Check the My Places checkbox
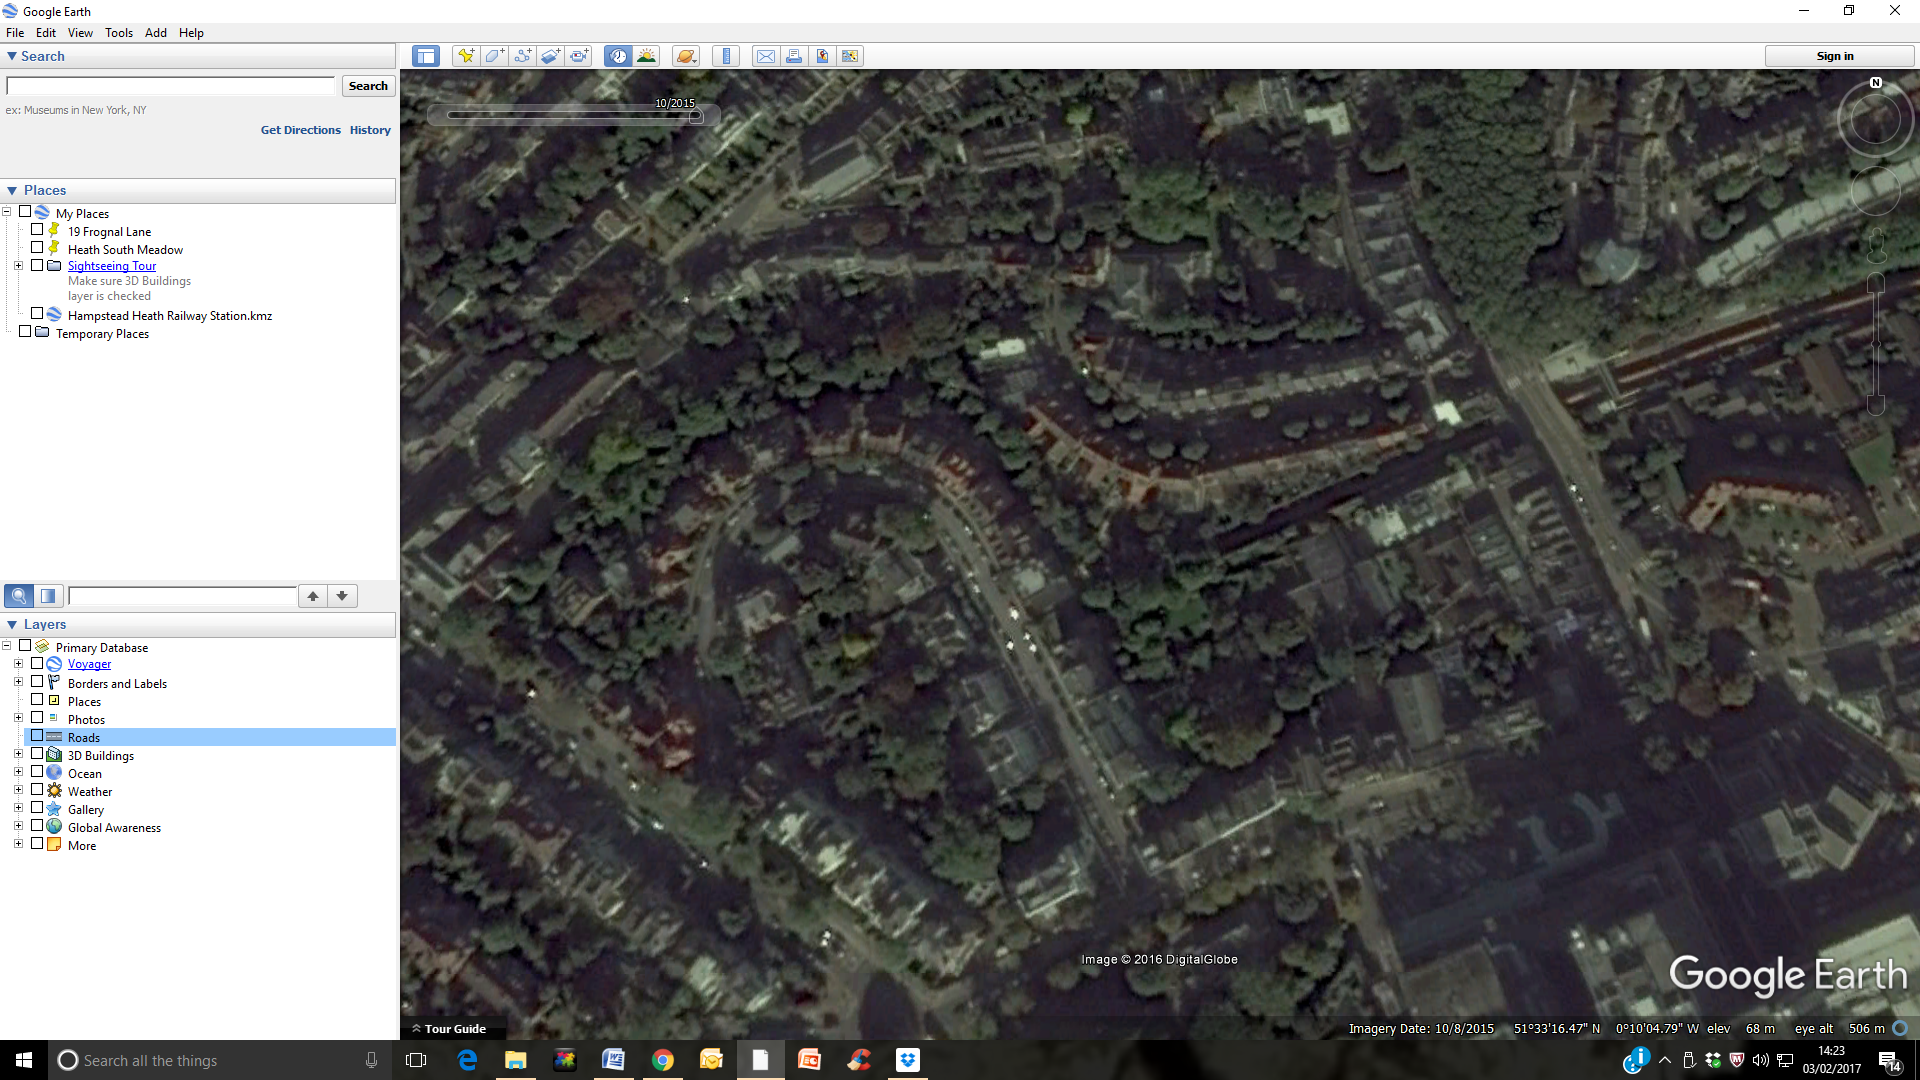Image resolution: width=1920 pixels, height=1080 pixels. click(25, 212)
